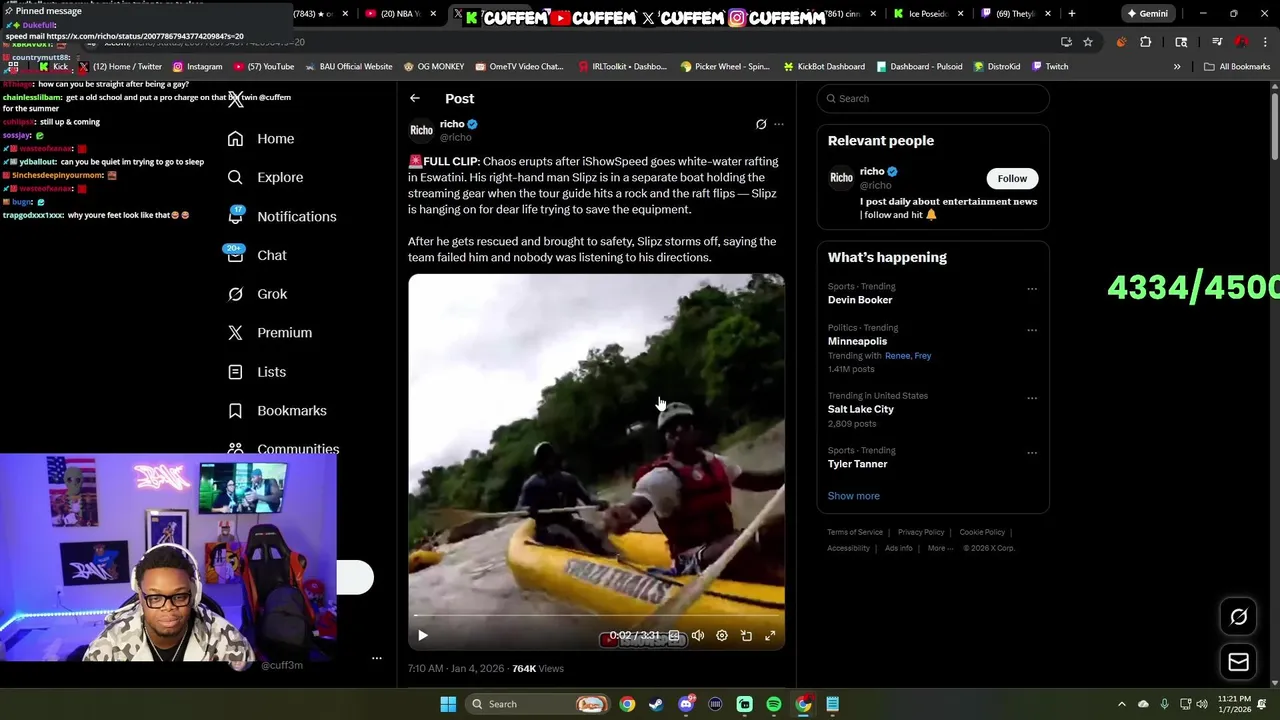This screenshot has height=720, width=1280.
Task: Toggle picture-in-picture for the video
Action: pyautogui.click(x=746, y=635)
